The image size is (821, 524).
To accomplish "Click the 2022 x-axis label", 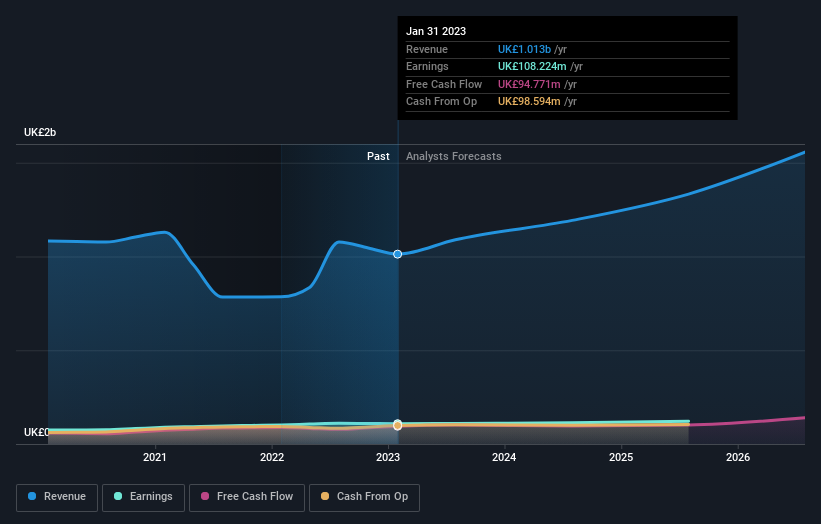I will point(272,457).
